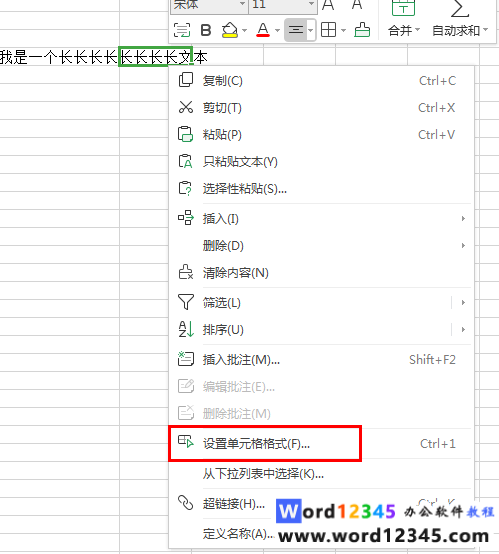Viewport: 499px width, 554px height.
Task: Select the format painter brush icon
Action: (362, 30)
